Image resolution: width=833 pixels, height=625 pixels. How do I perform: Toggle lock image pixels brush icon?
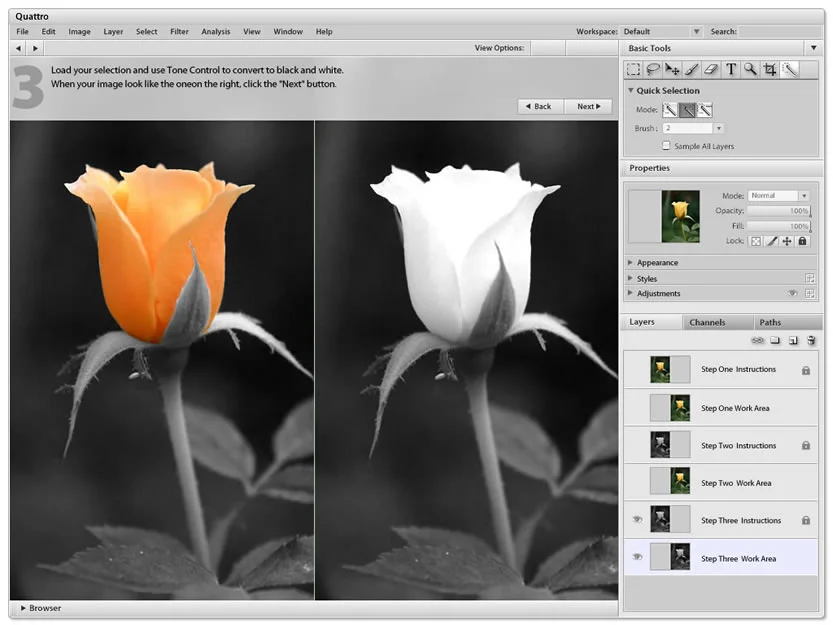point(772,241)
